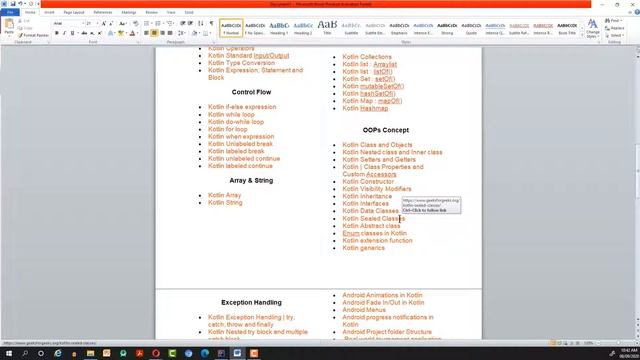Click the Increase Indent icon

[x=190, y=24]
